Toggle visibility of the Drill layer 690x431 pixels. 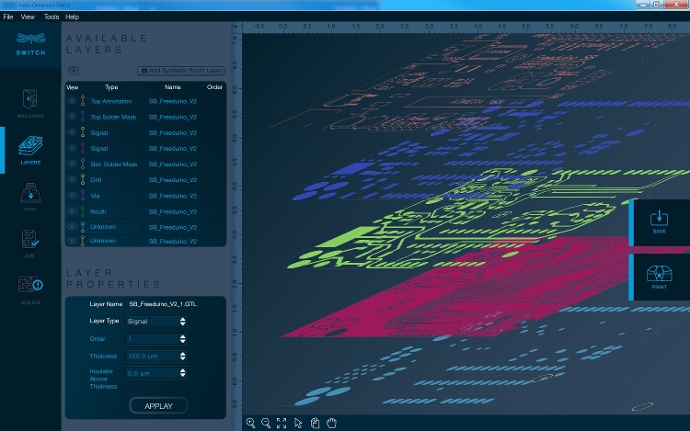71,180
